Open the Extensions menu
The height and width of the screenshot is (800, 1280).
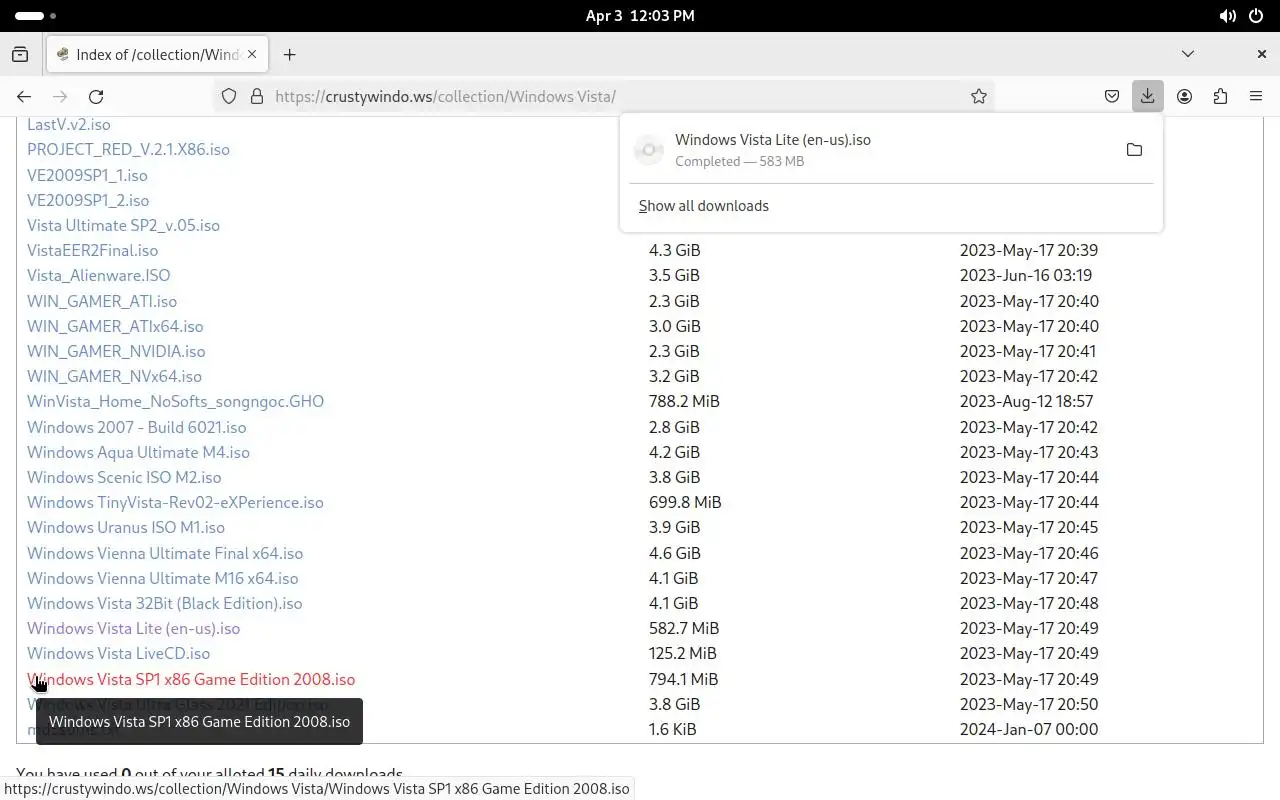(x=1220, y=97)
